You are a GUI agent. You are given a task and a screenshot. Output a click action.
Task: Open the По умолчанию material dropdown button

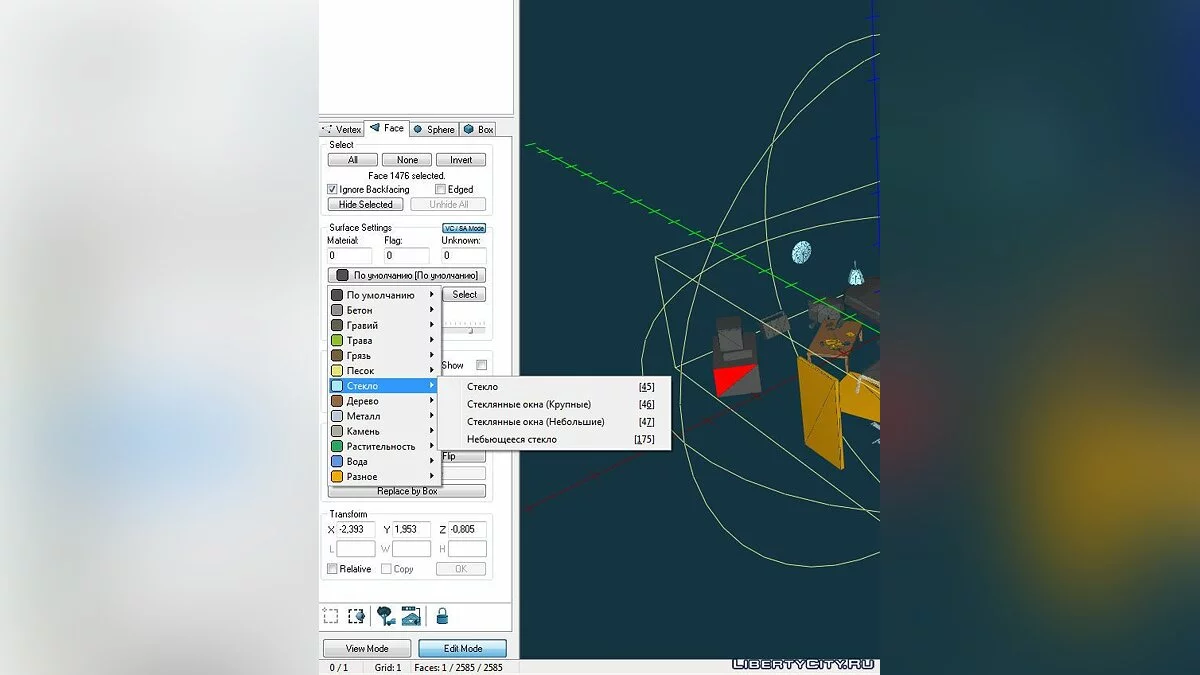point(407,275)
